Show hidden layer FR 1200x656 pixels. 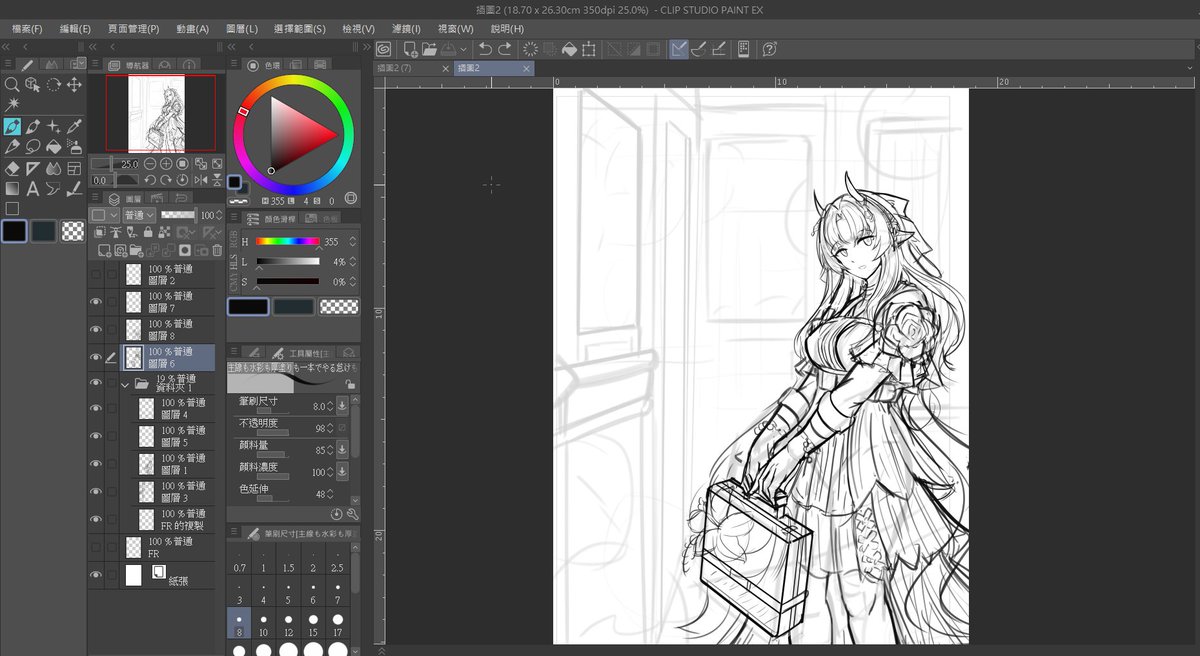(x=96, y=547)
